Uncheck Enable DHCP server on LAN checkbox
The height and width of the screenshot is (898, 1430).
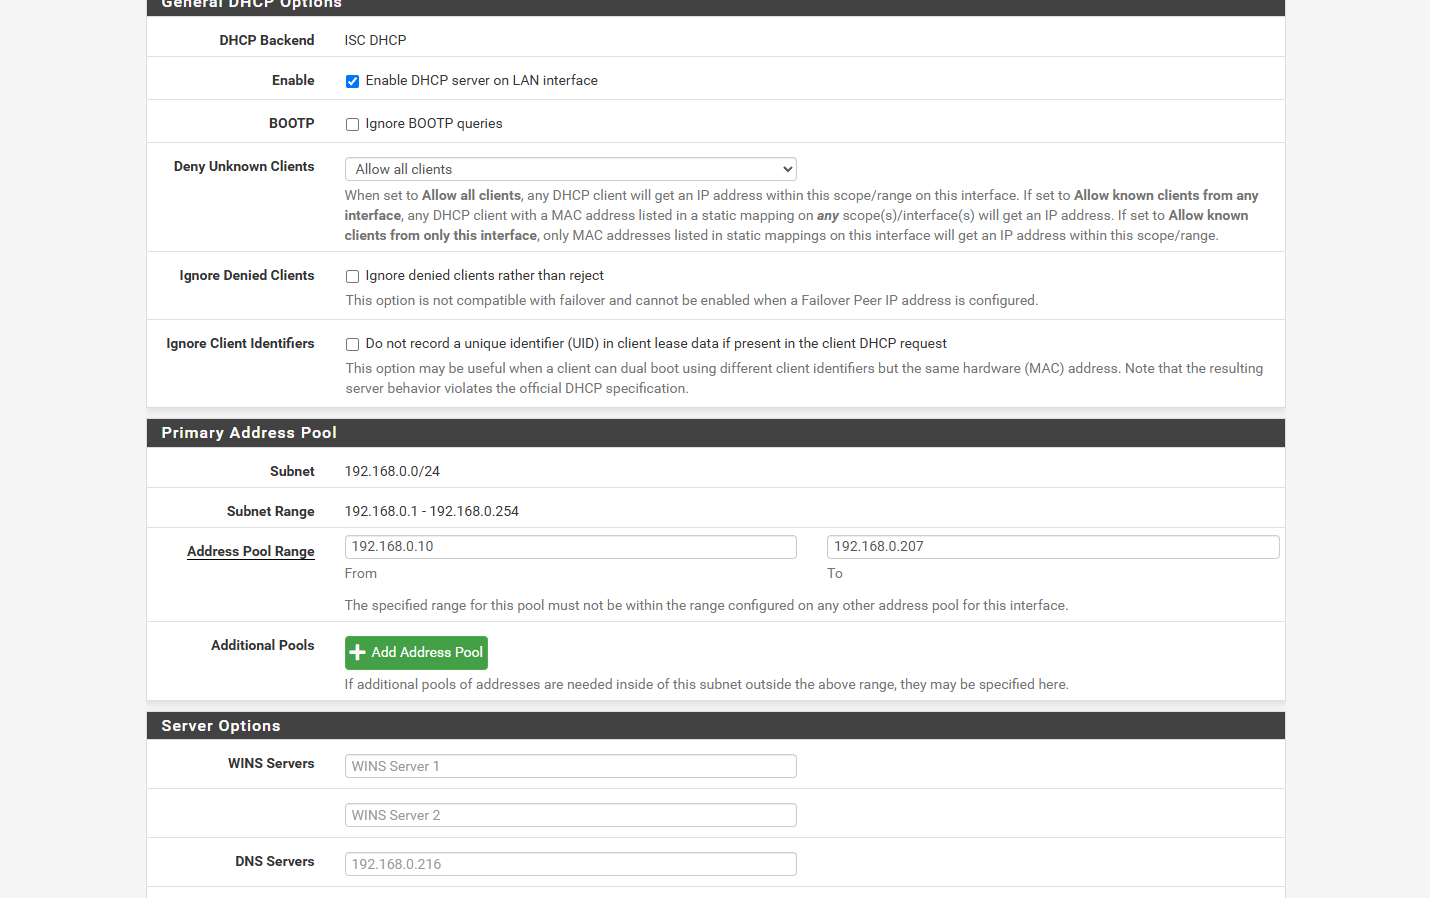coord(352,82)
